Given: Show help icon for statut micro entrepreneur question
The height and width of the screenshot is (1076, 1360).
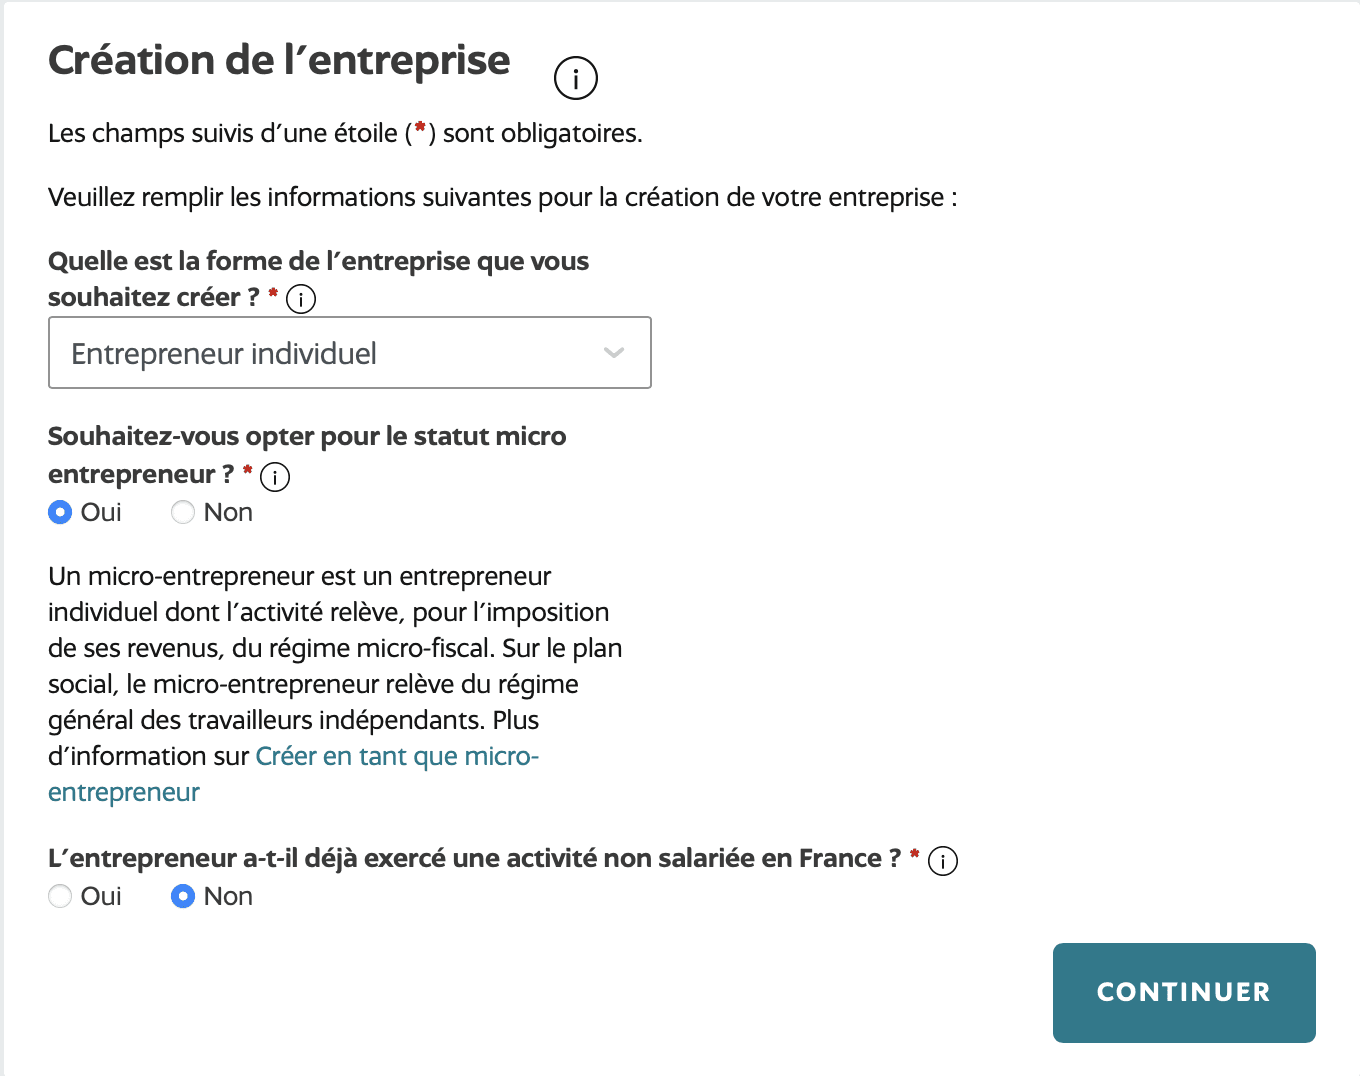Looking at the screenshot, I should coord(275,477).
